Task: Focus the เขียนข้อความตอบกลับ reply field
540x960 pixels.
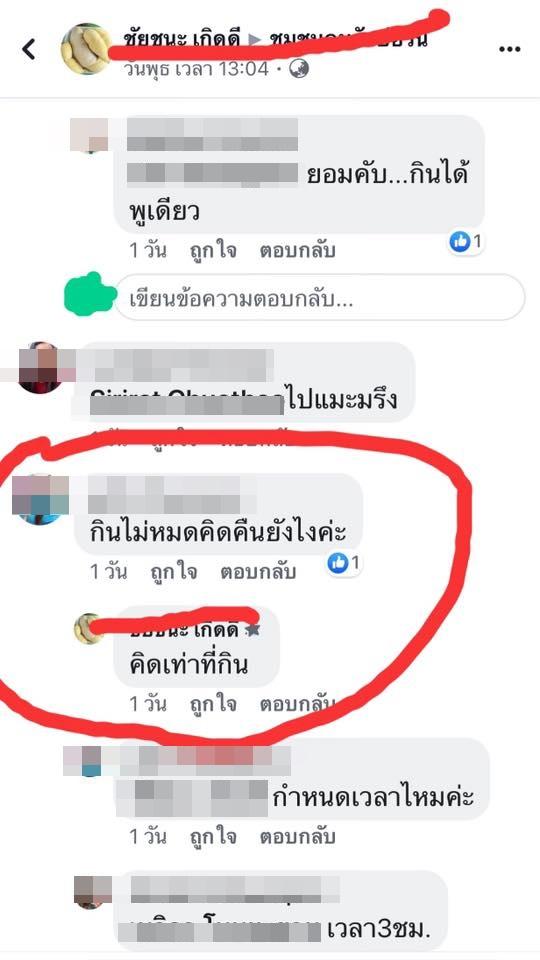Action: pos(320,298)
